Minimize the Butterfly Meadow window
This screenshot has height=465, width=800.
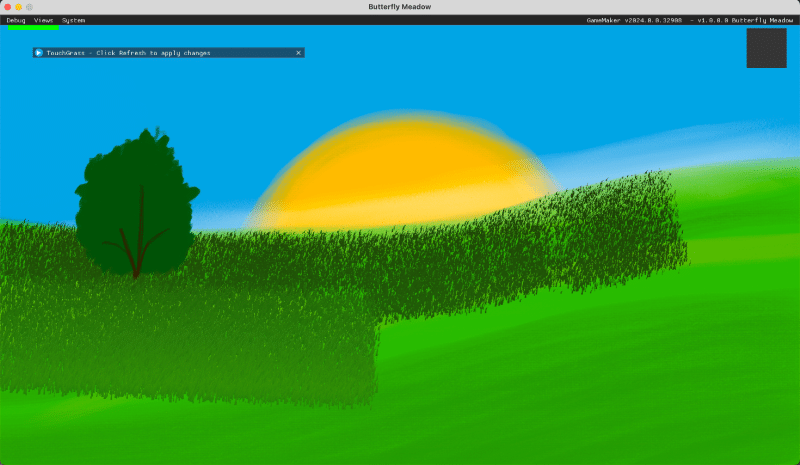tap(18, 7)
